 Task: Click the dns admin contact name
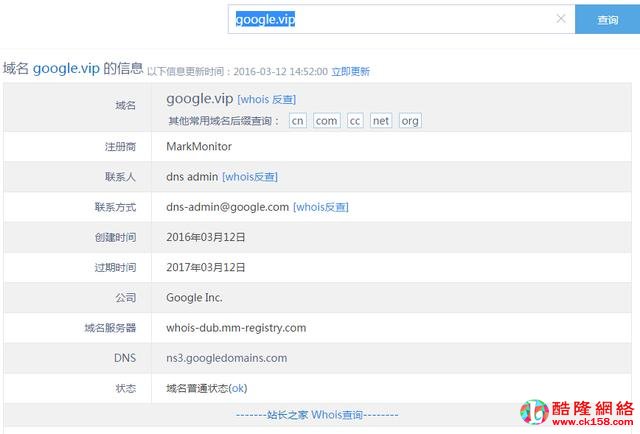coord(192,177)
